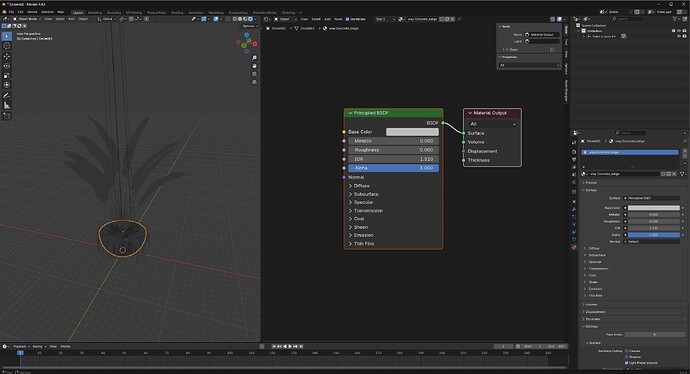
Task: Click the play animation button
Action: [x=290, y=346]
